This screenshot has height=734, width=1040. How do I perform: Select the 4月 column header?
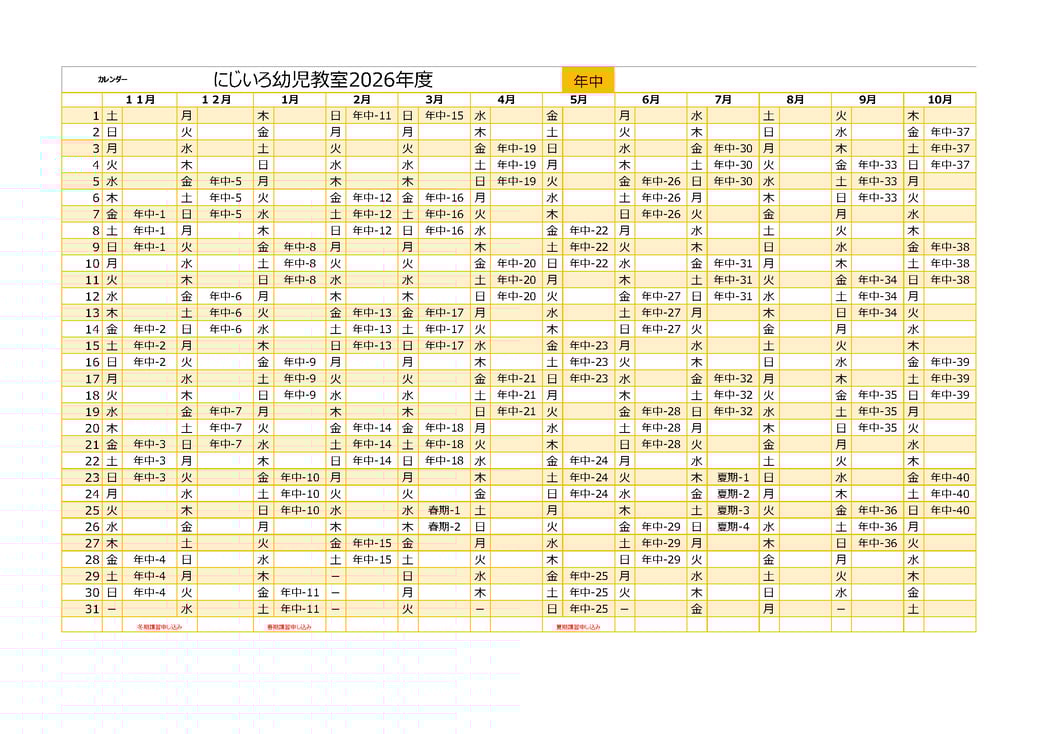(x=507, y=99)
